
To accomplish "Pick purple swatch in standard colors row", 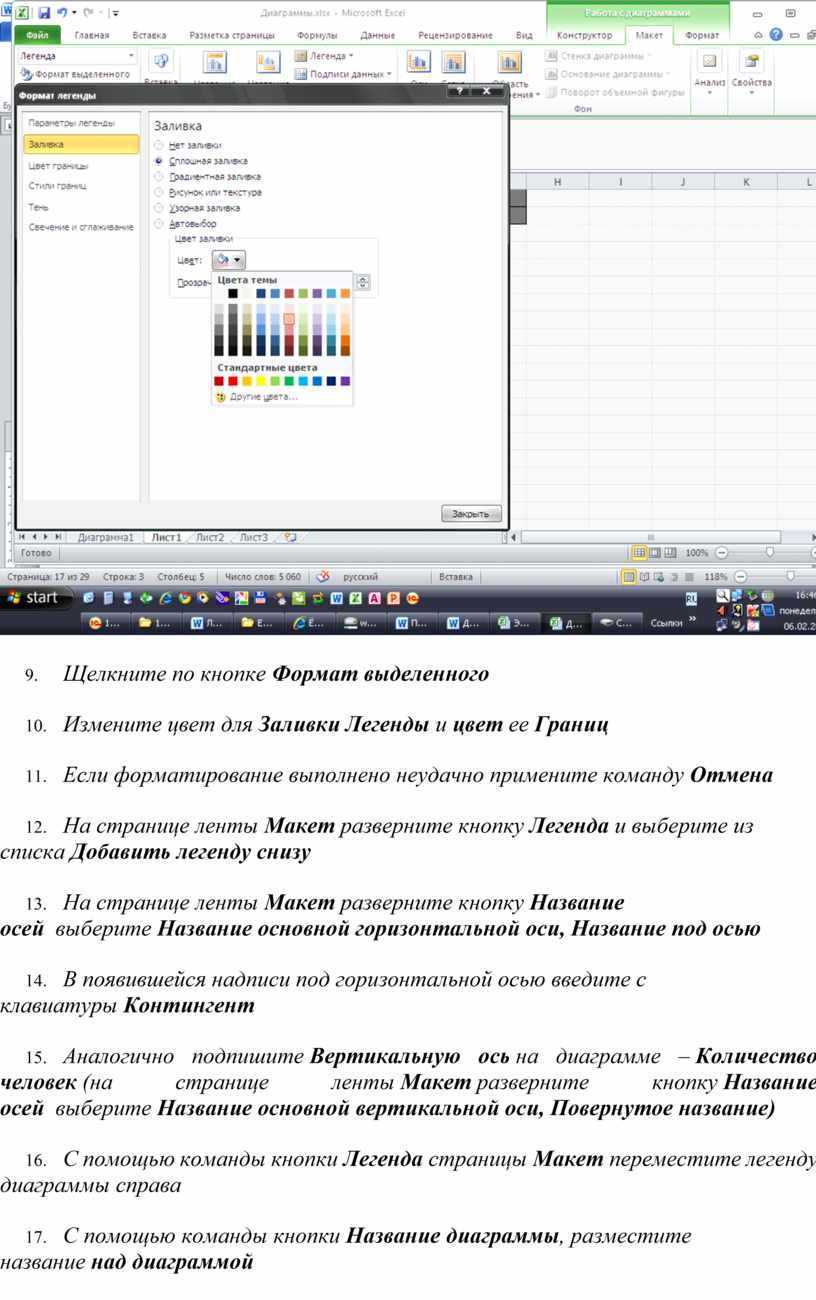I will click(345, 381).
